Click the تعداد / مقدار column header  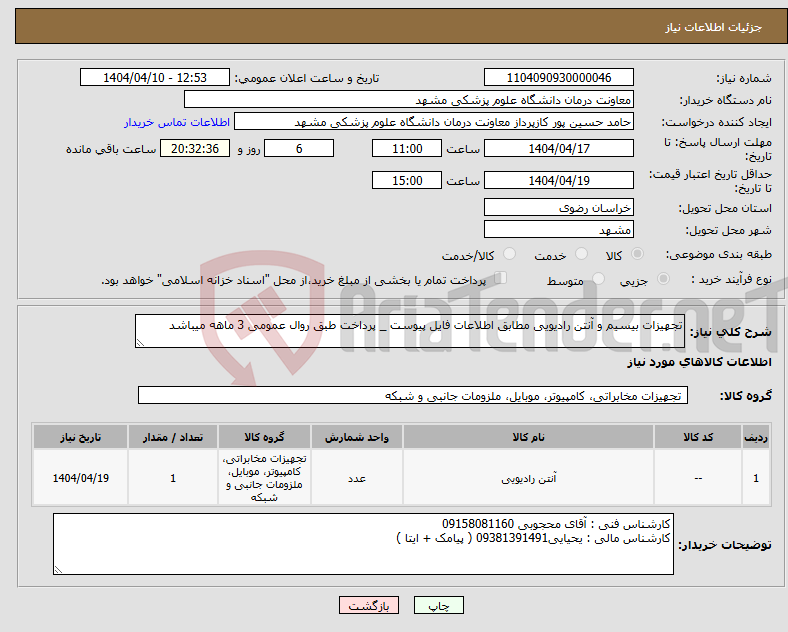pos(173,437)
